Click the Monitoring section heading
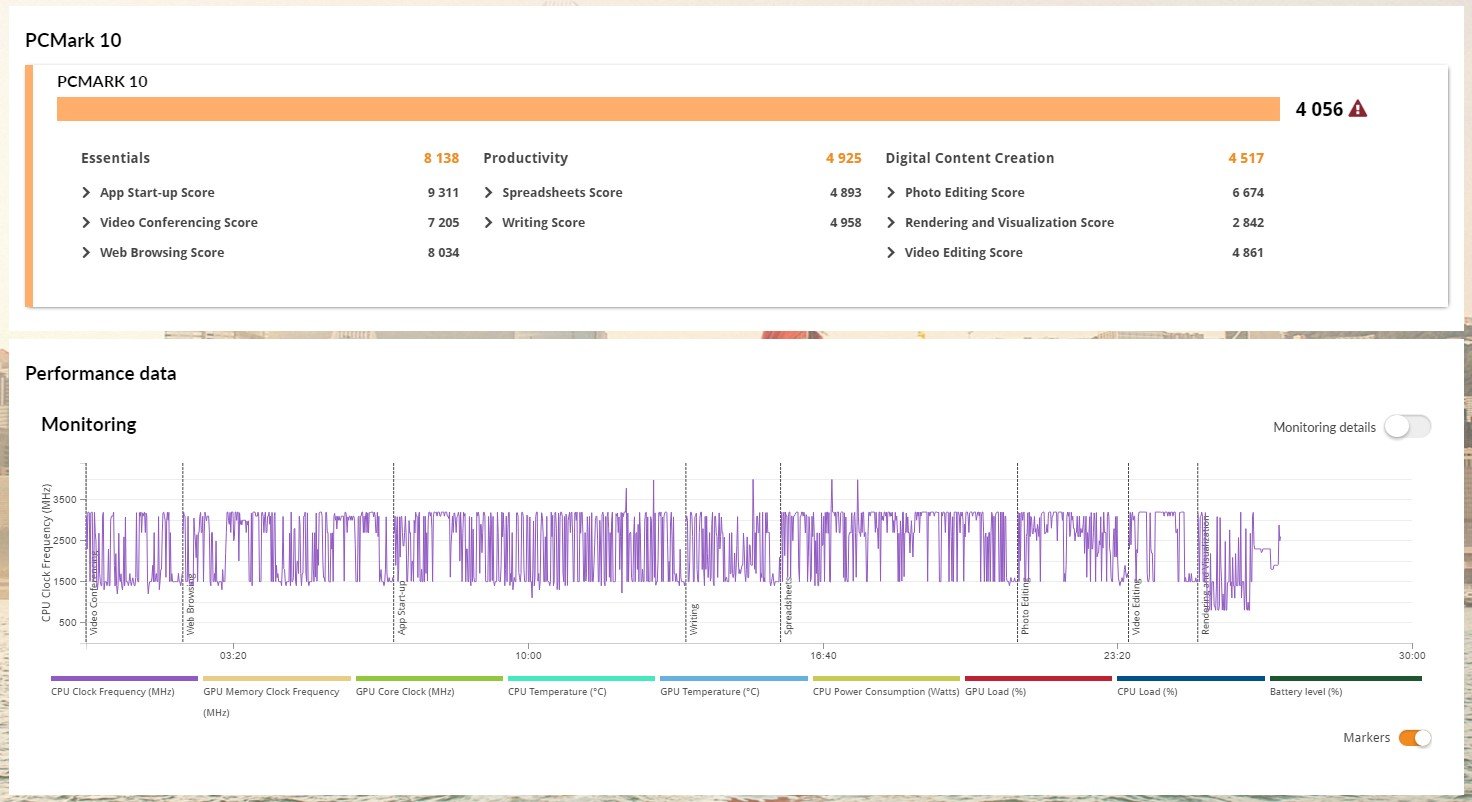 [x=89, y=424]
